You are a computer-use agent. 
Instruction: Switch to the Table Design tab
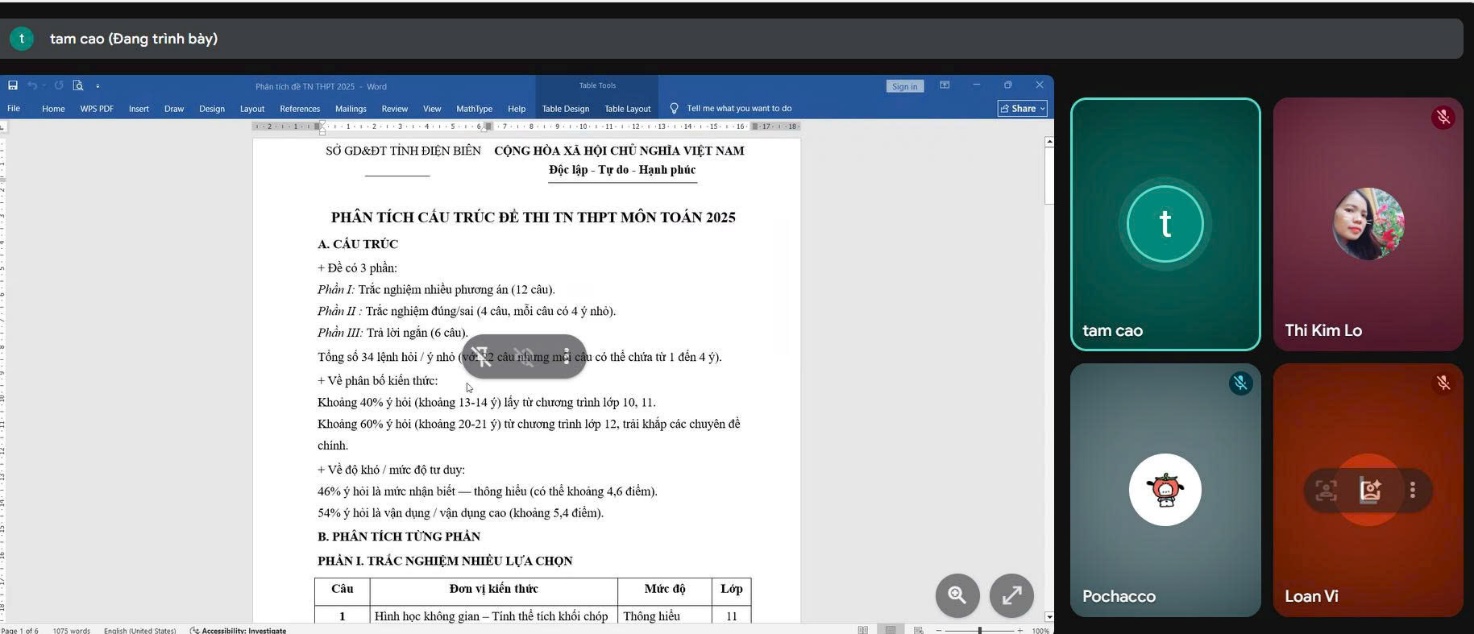pos(565,109)
